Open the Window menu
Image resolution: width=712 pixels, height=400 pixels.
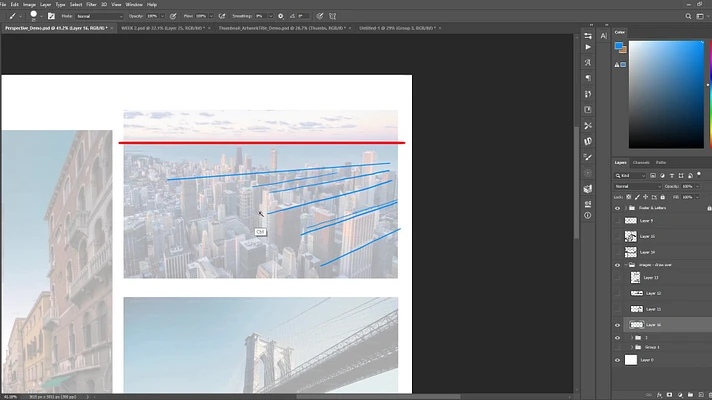(x=134, y=5)
